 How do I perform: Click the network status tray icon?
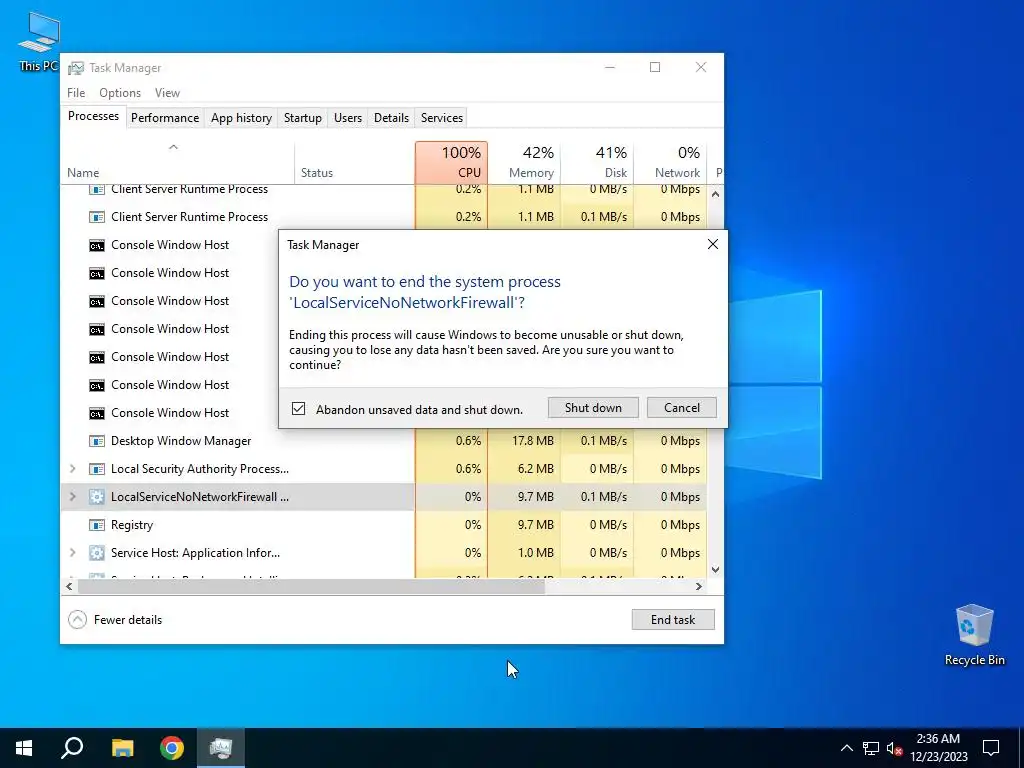871,748
